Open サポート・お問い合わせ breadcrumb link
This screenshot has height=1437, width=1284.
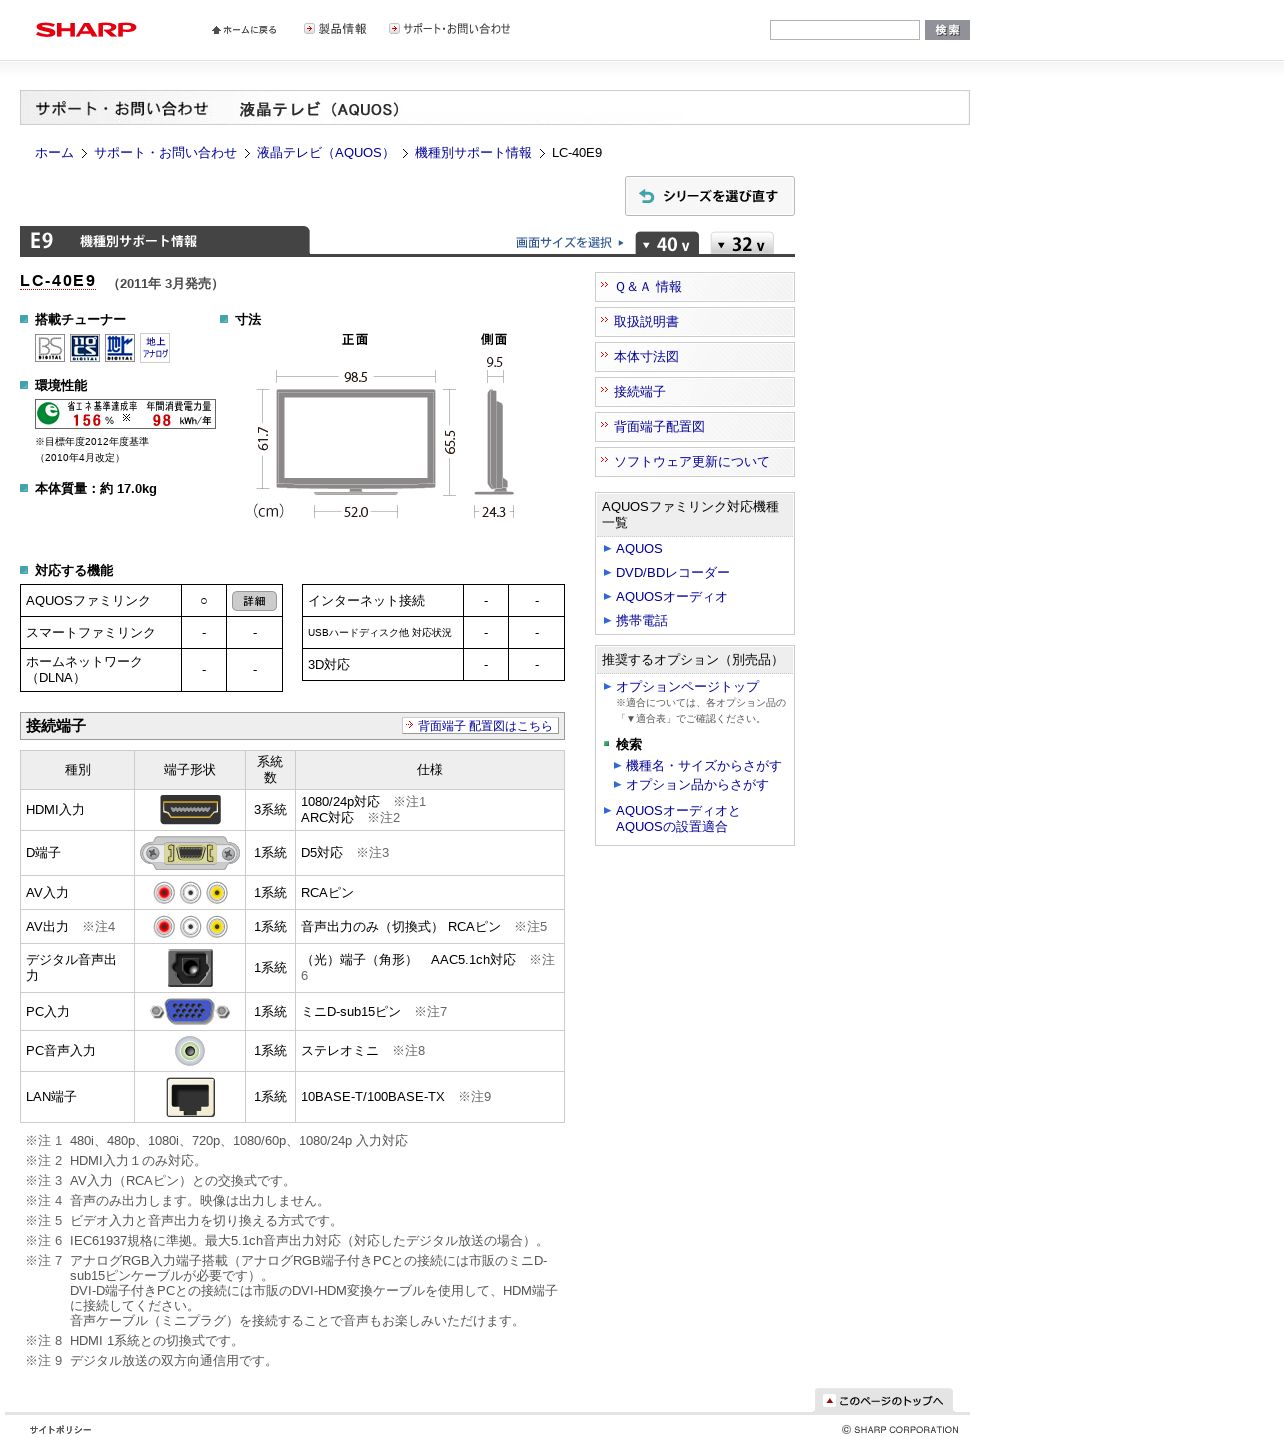165,153
